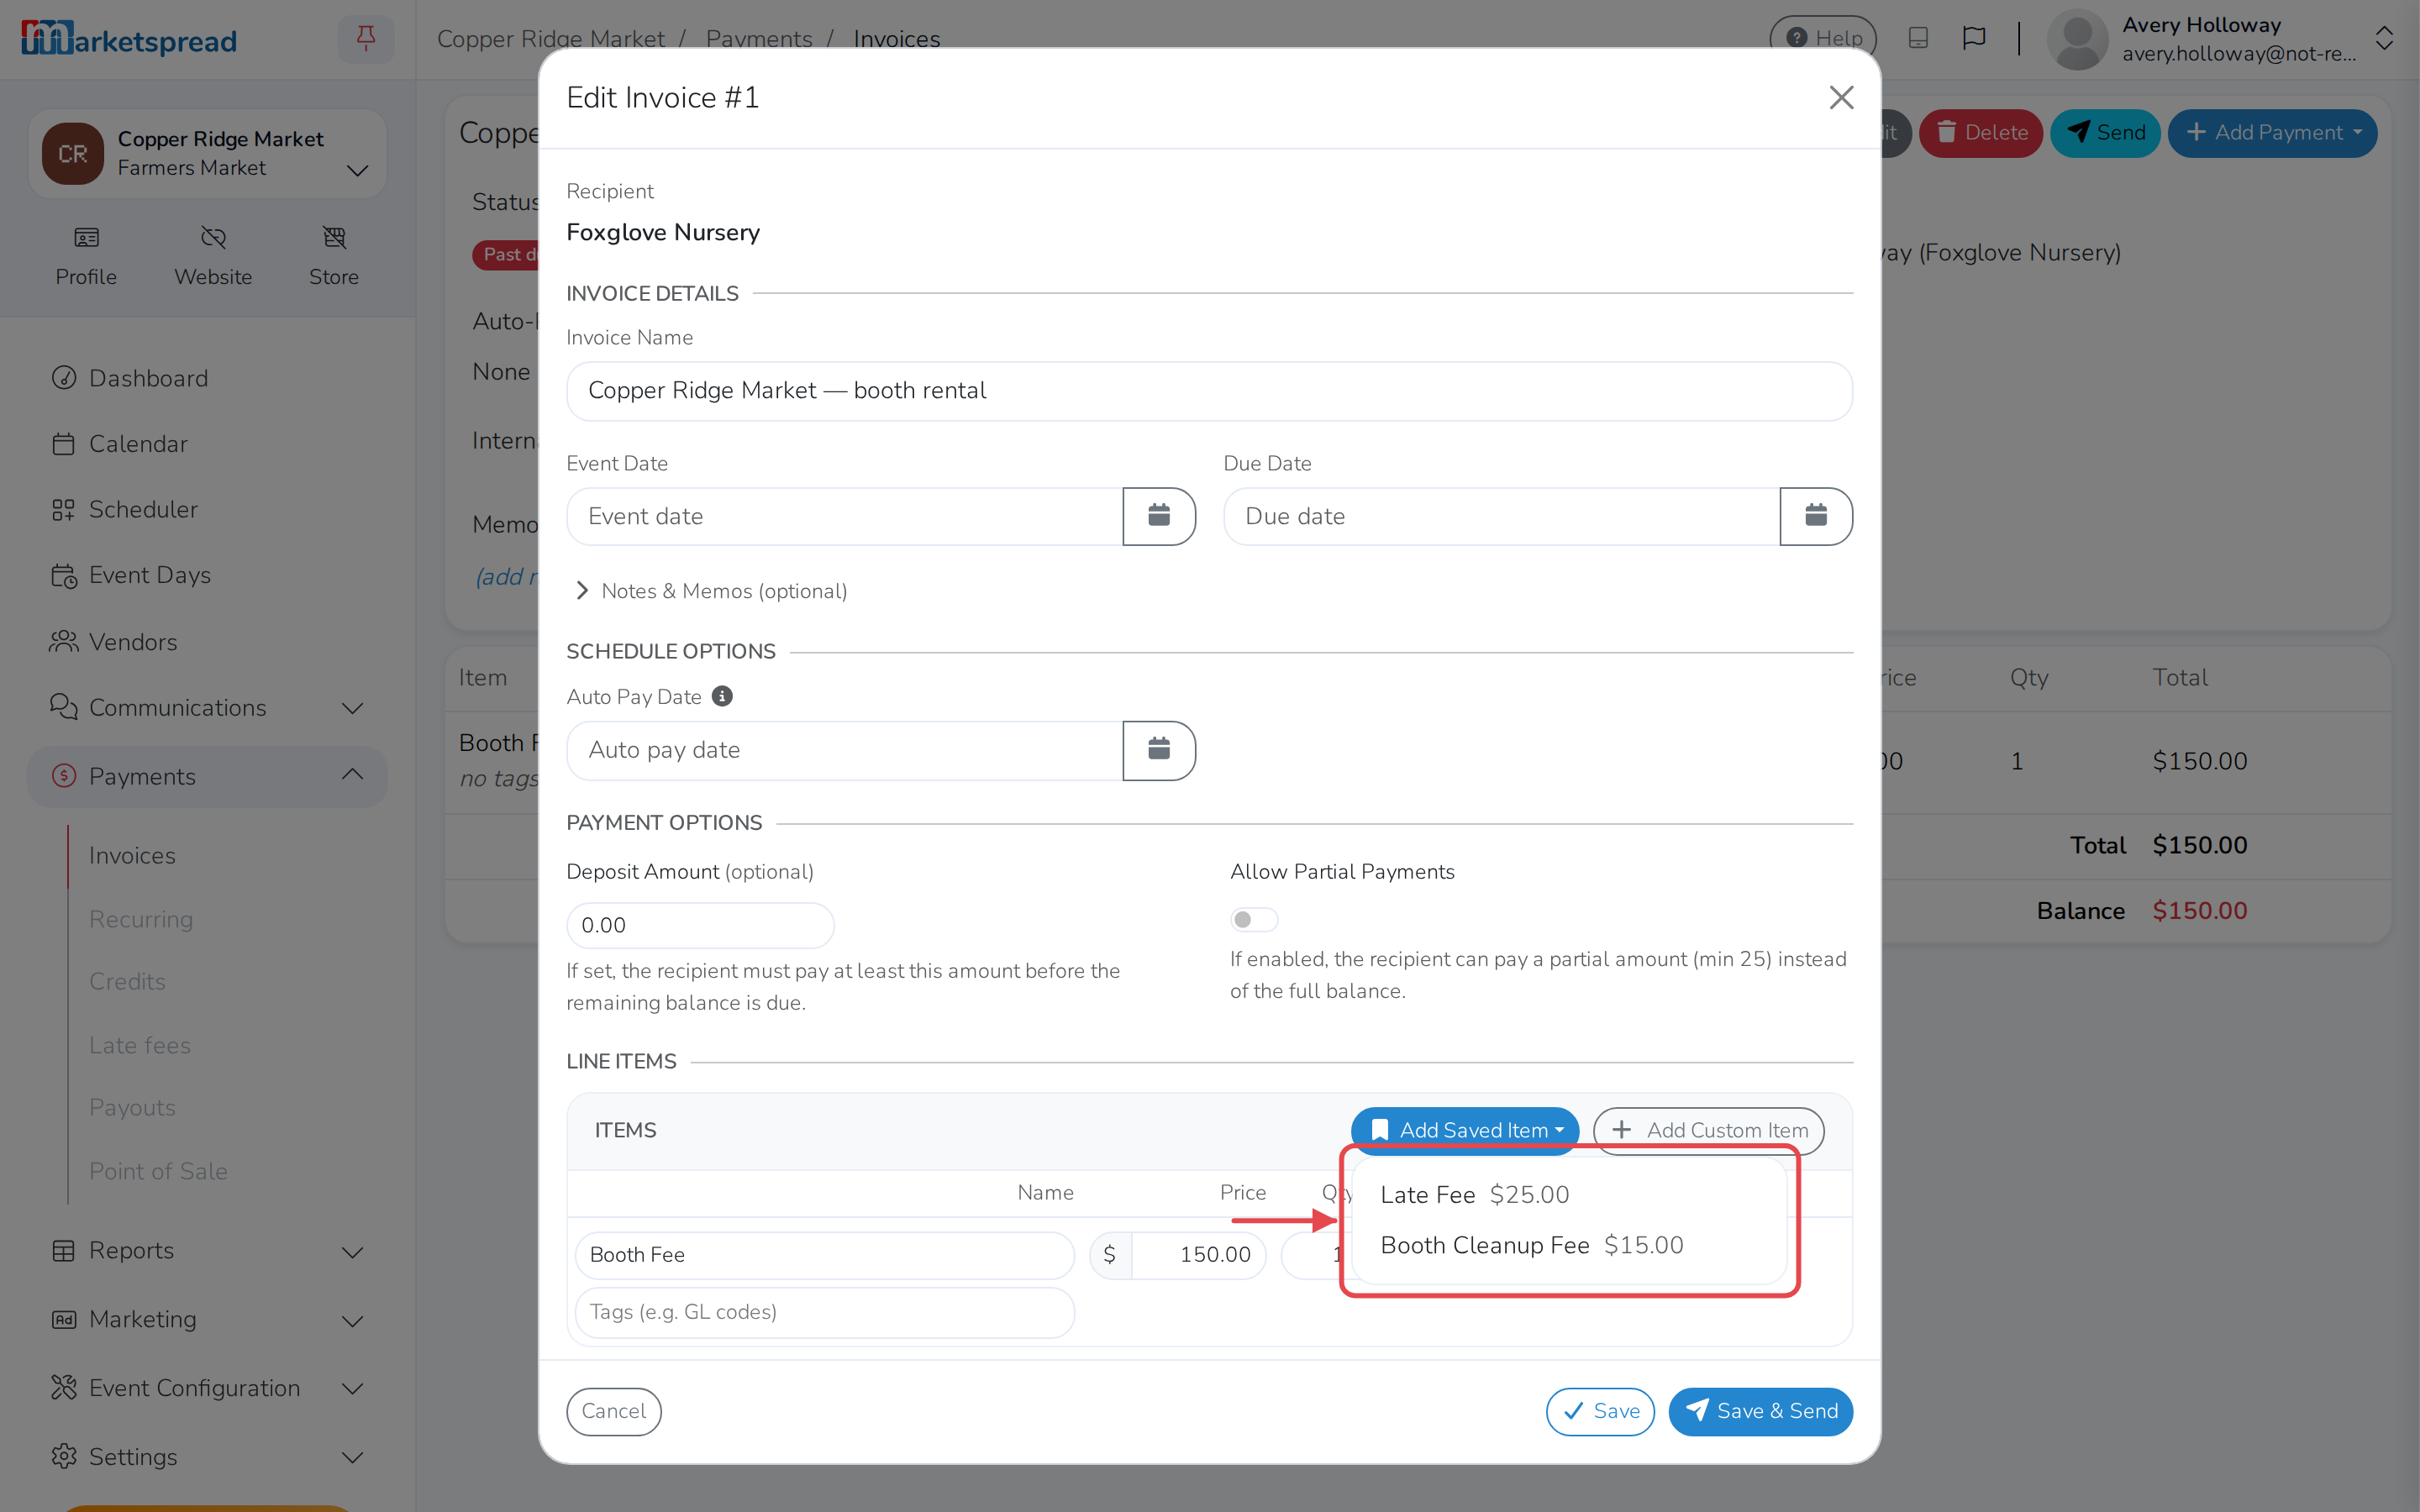The image size is (2420, 1512).
Task: Open the Event Date calendar picker
Action: [x=1159, y=516]
